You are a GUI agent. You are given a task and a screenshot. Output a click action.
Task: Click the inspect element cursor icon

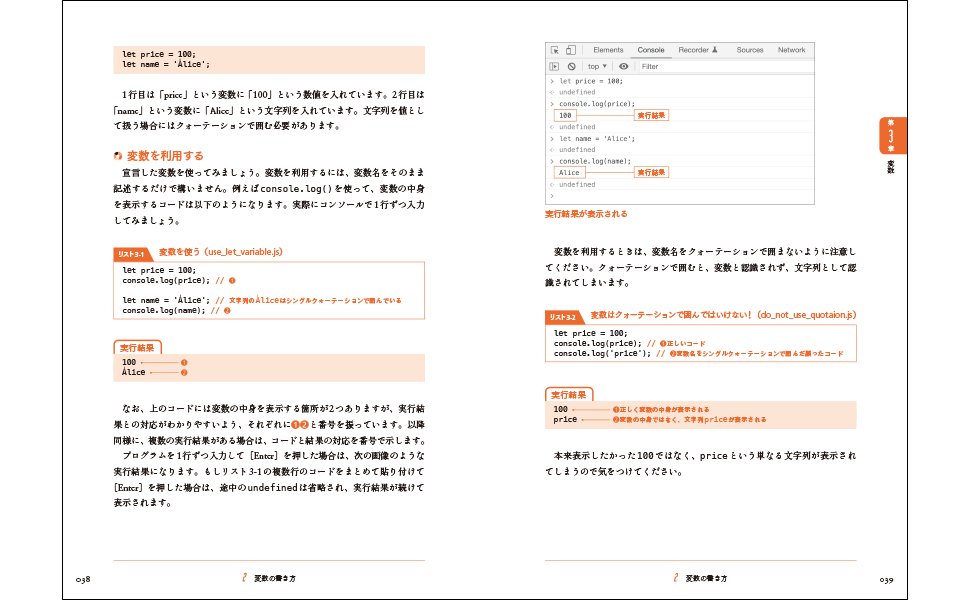coord(553,50)
